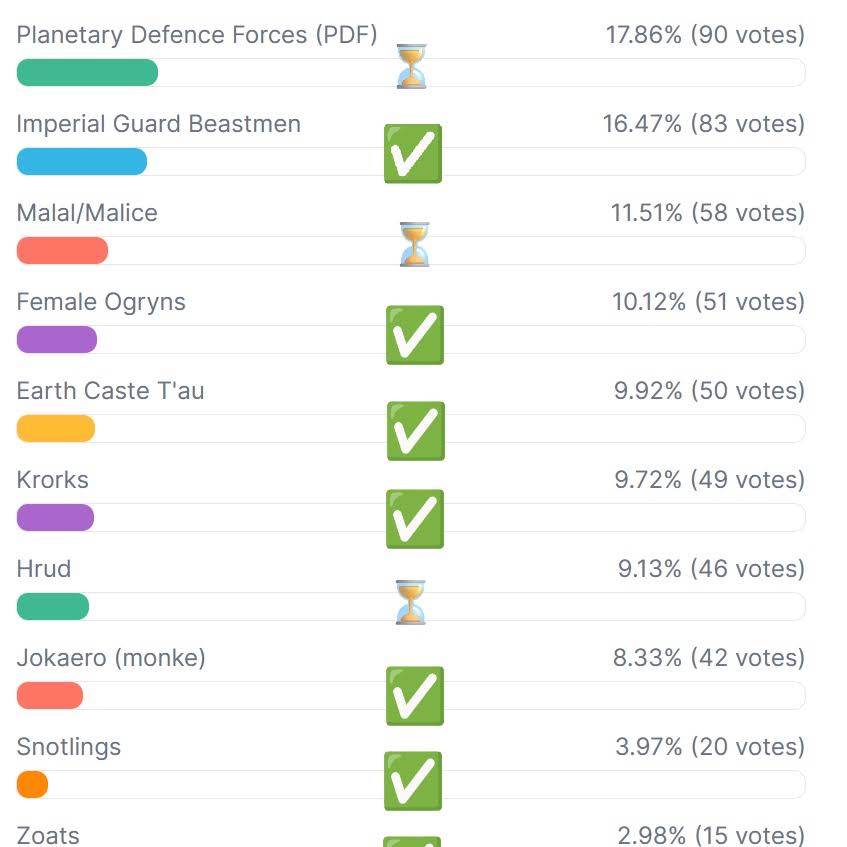This screenshot has height=847, width=847.
Task: Click the green checkmark on Female Ogryns row
Action: click(x=415, y=335)
